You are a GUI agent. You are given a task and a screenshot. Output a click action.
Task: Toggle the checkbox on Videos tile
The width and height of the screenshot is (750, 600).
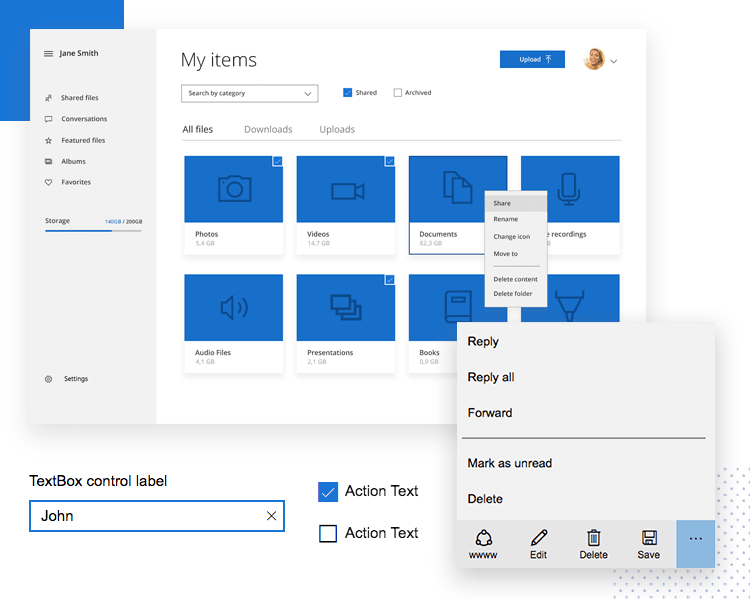pyautogui.click(x=390, y=161)
